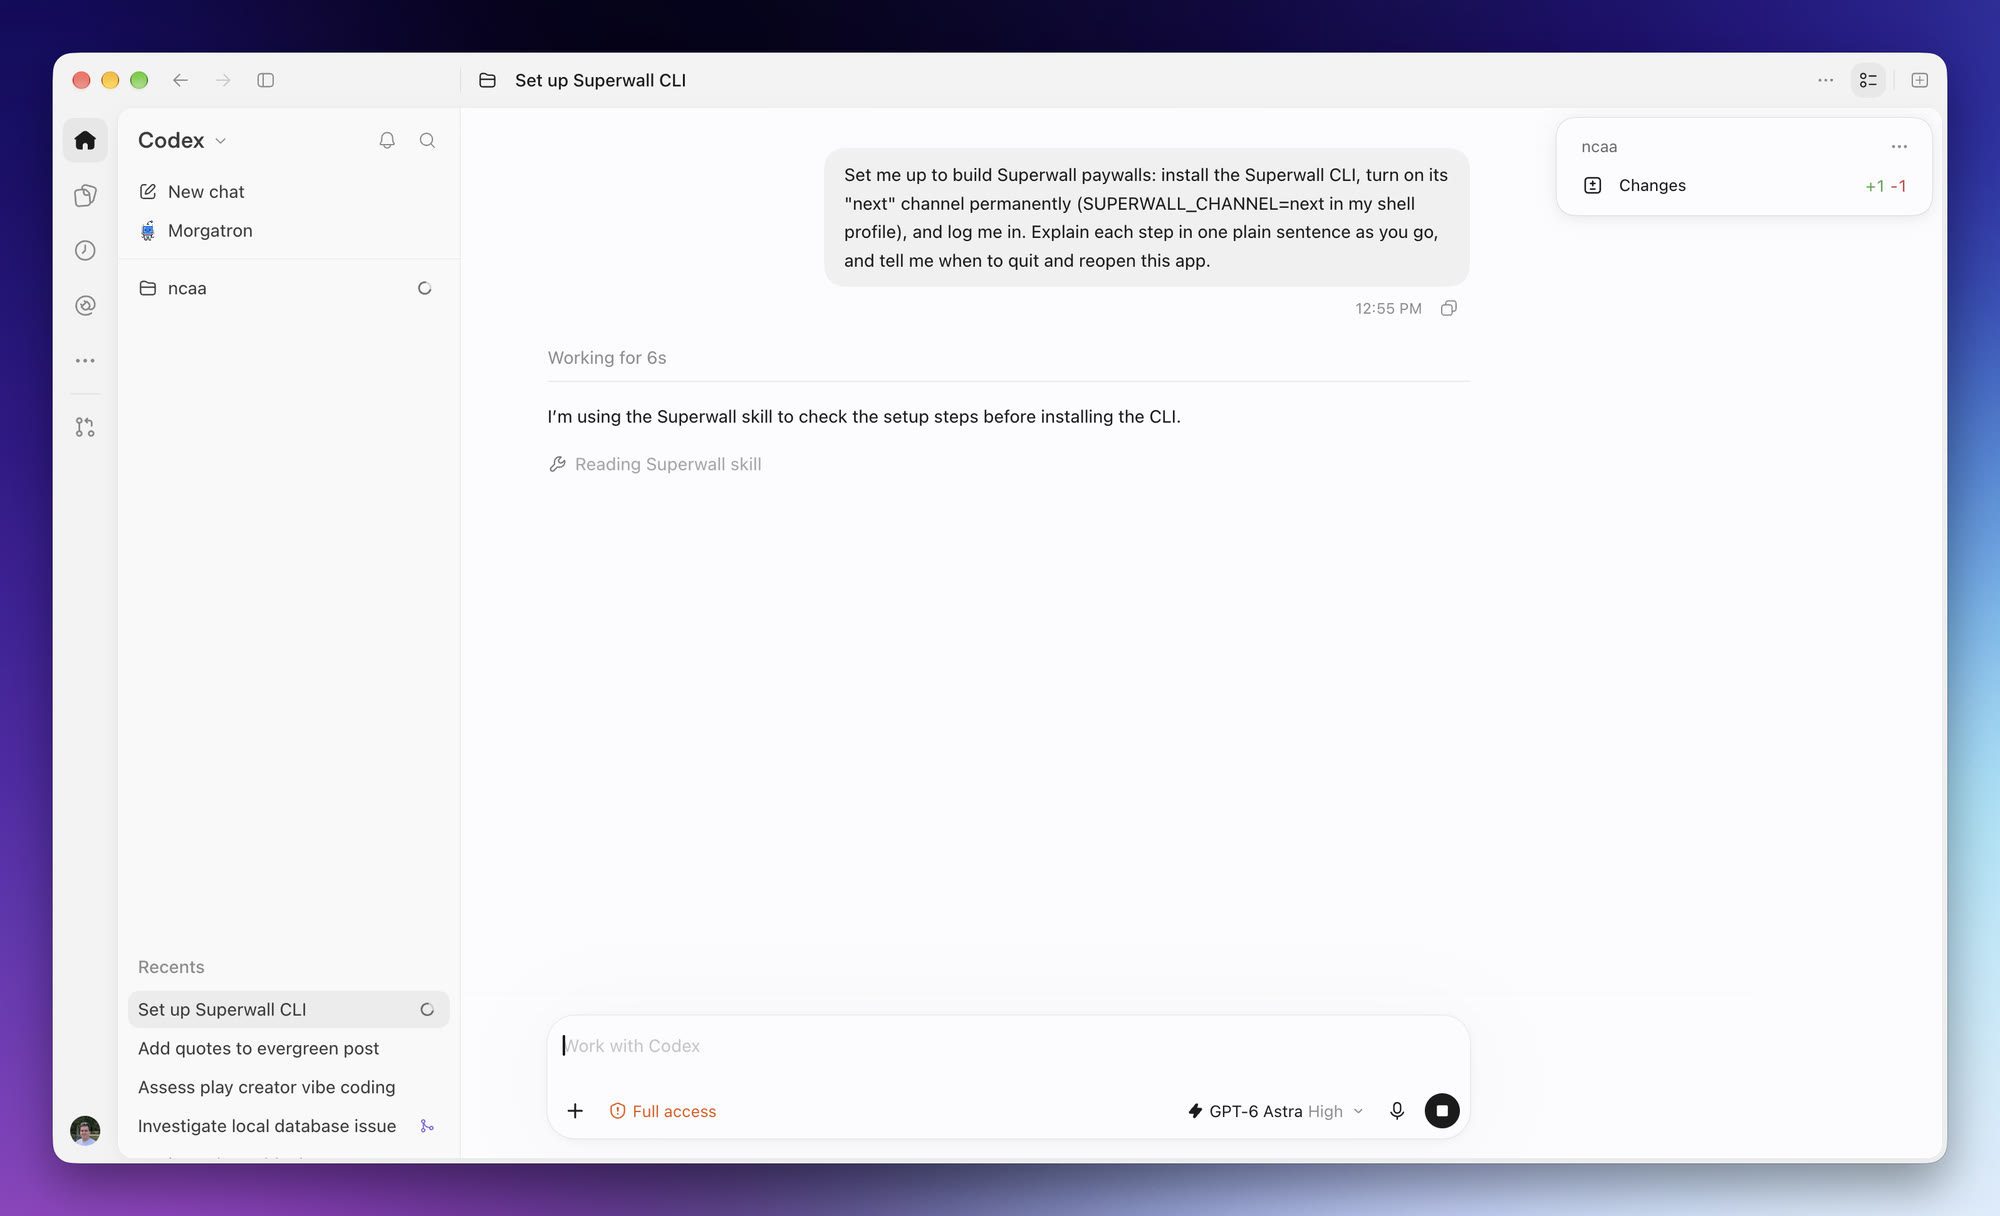Screen dimensions: 2000x1216
Task: Click the folder icon beside the title
Action: coord(487,80)
